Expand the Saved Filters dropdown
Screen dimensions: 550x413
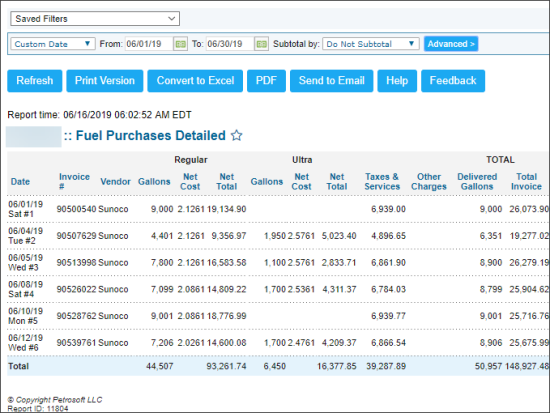[95, 19]
